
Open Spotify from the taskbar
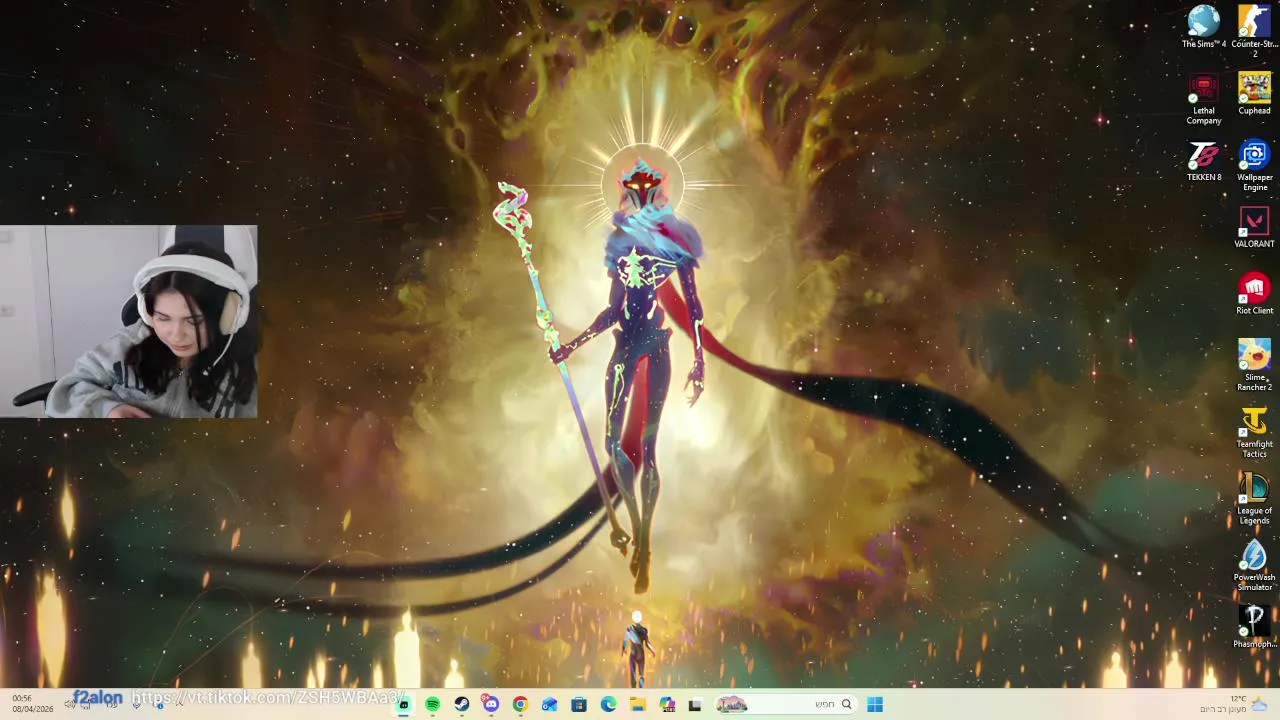[x=432, y=705]
